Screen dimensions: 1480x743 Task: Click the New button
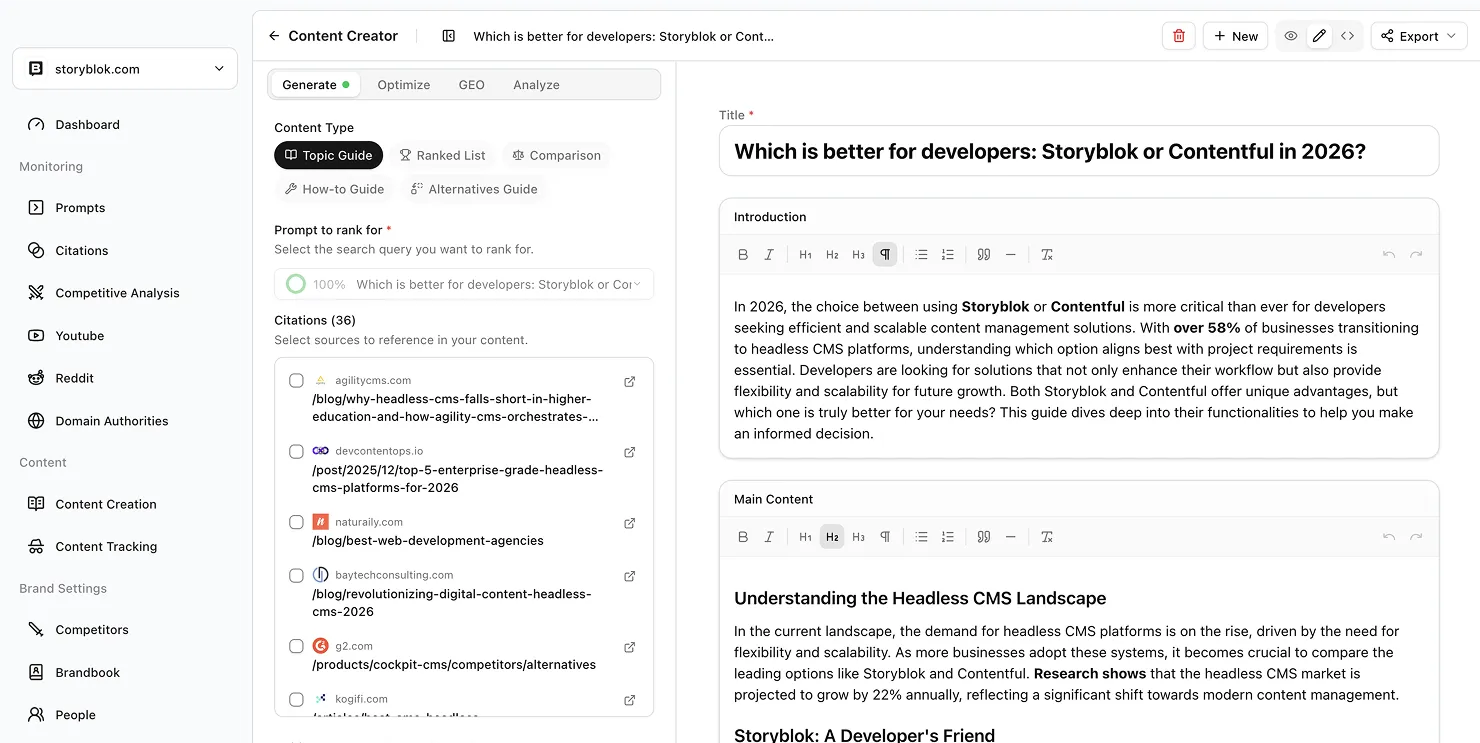click(x=1235, y=36)
